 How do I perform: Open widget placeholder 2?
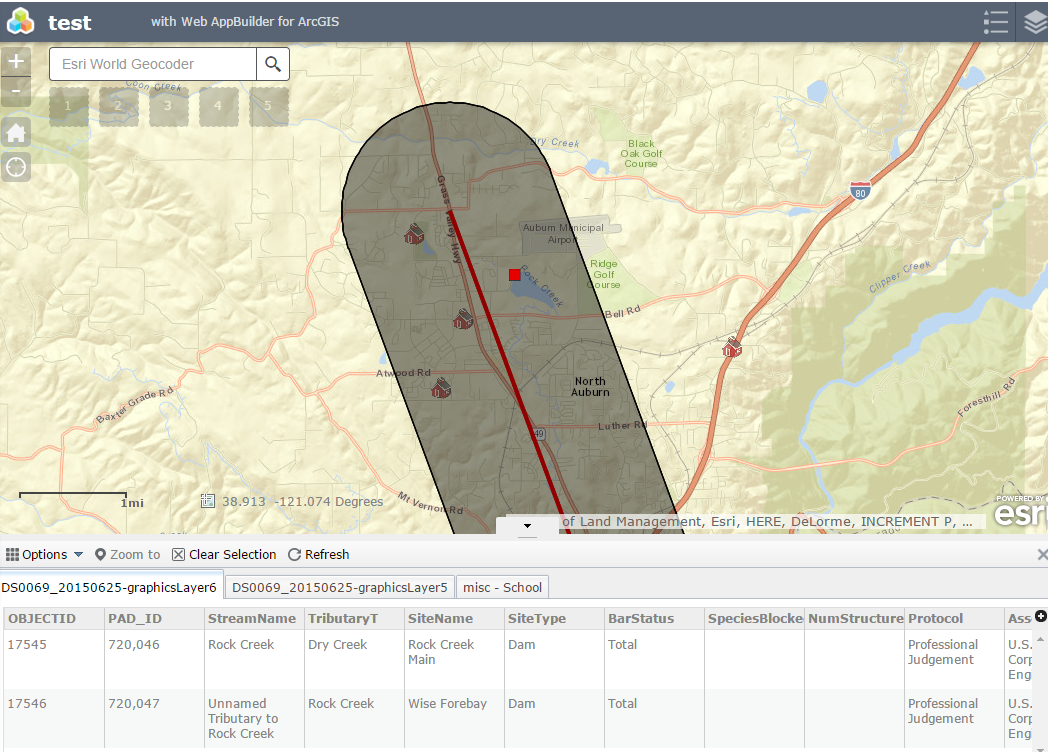click(x=119, y=106)
